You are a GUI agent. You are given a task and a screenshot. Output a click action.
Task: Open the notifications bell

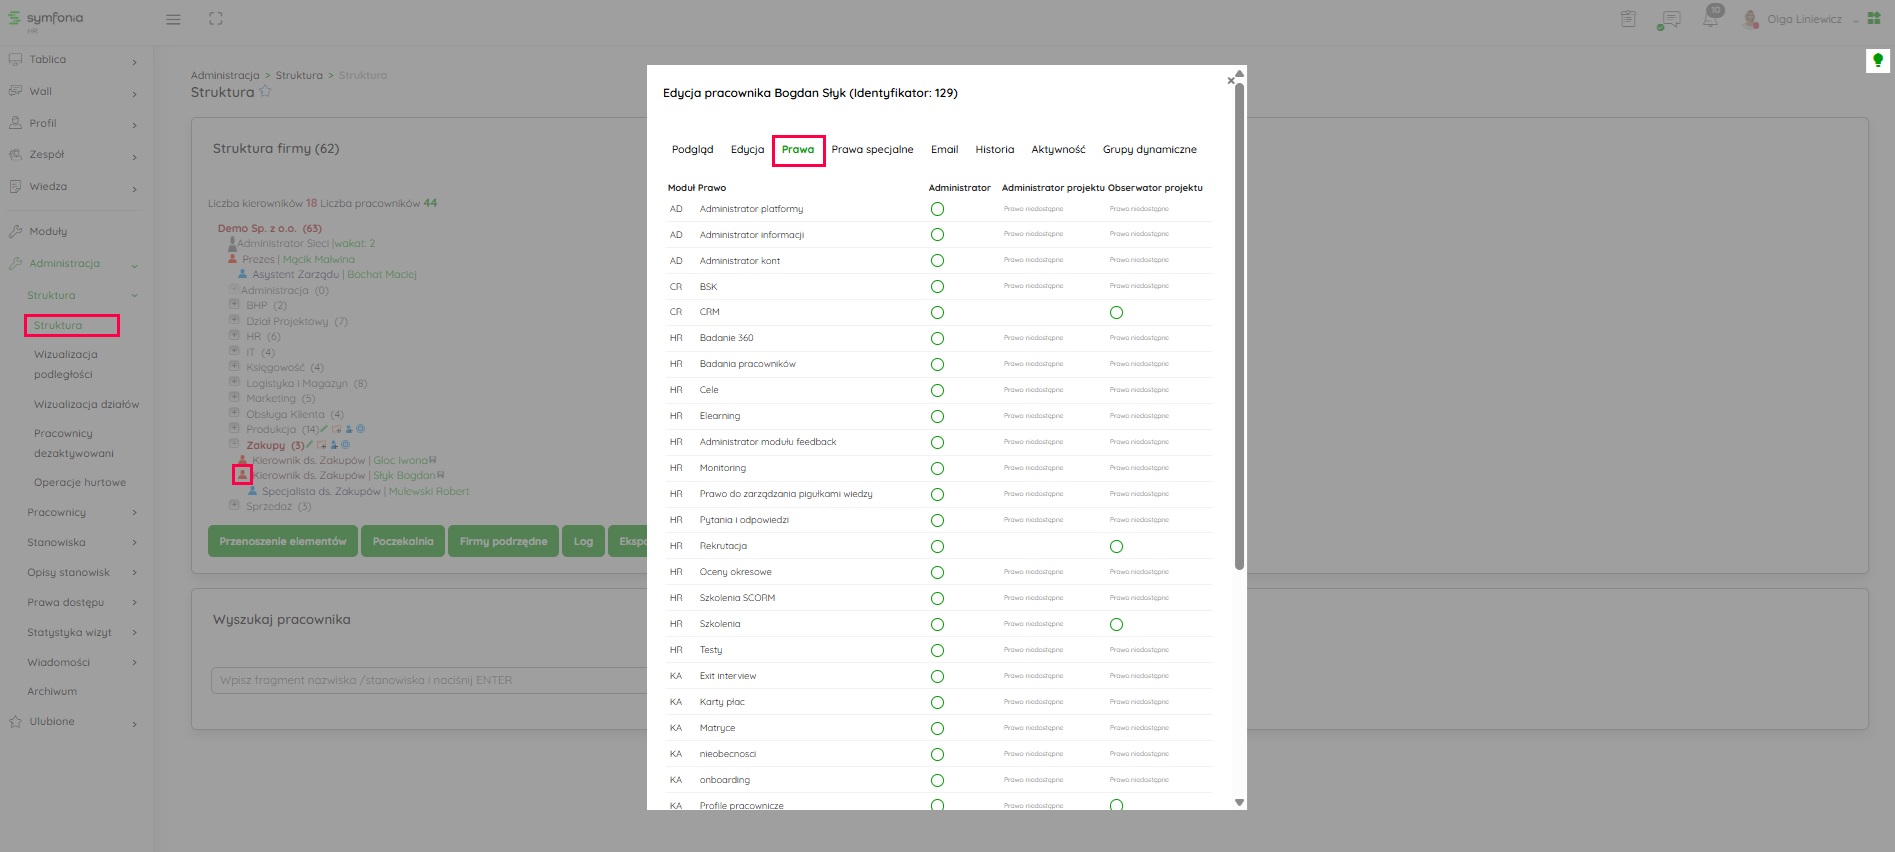[1711, 19]
